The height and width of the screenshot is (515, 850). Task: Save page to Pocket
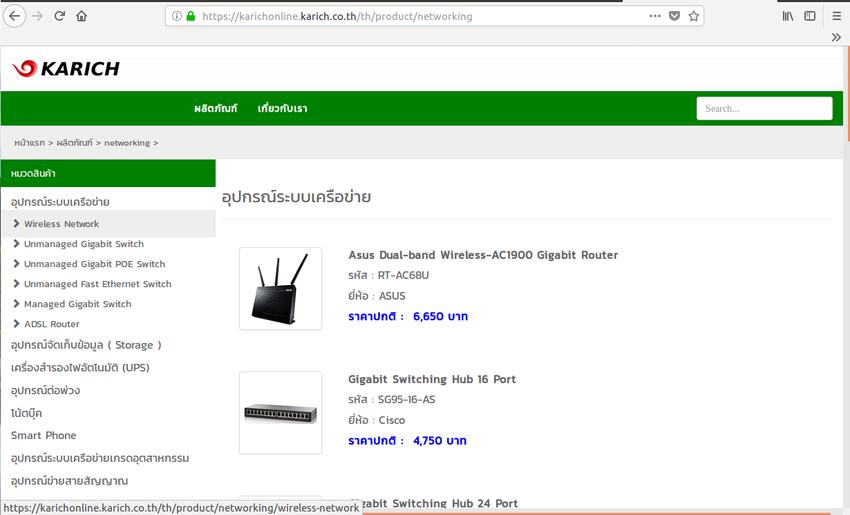674,16
